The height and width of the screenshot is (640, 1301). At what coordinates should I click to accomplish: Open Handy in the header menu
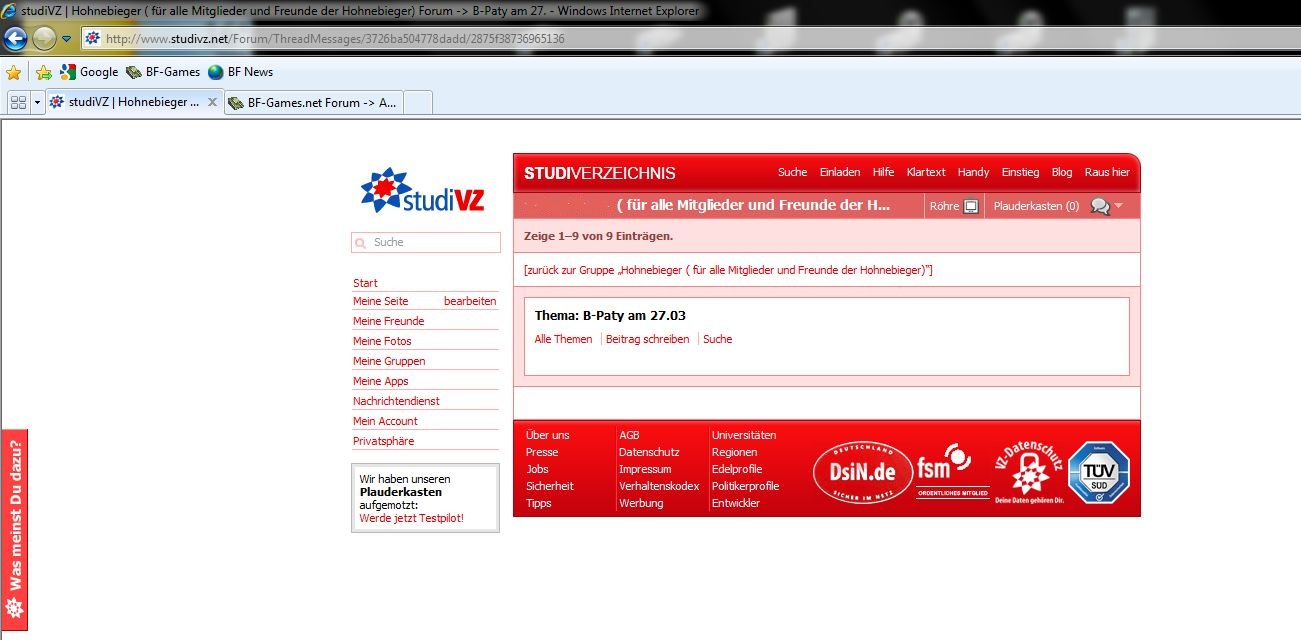[973, 172]
